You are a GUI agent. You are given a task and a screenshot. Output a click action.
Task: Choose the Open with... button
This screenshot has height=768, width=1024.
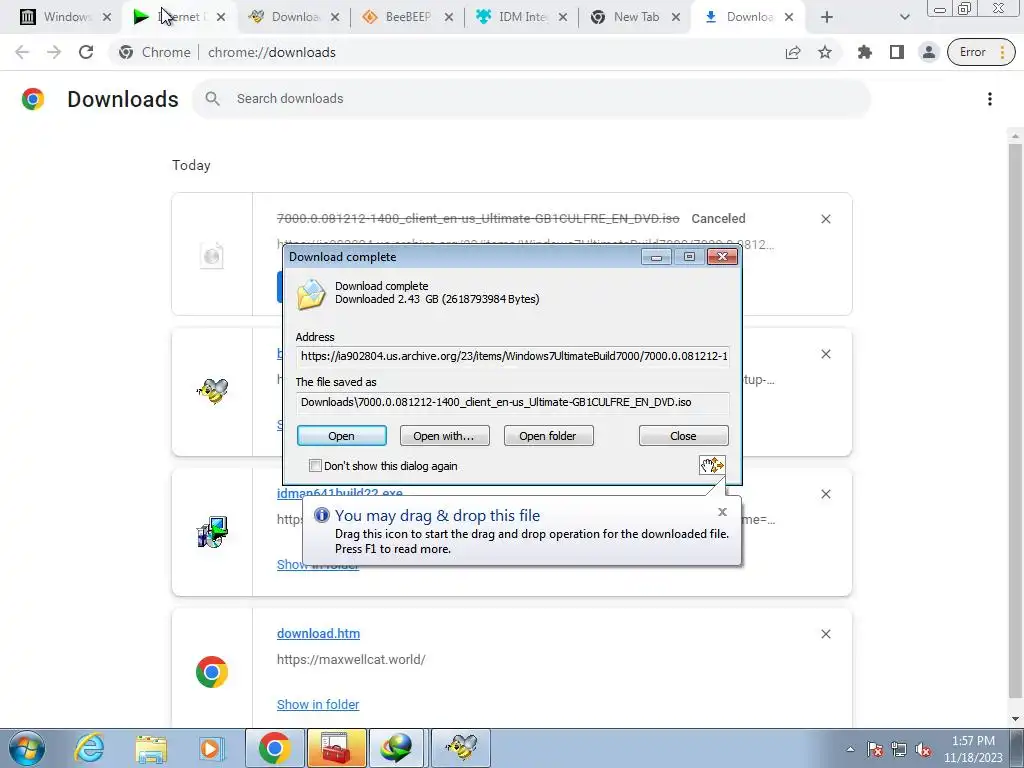pyautogui.click(x=444, y=436)
